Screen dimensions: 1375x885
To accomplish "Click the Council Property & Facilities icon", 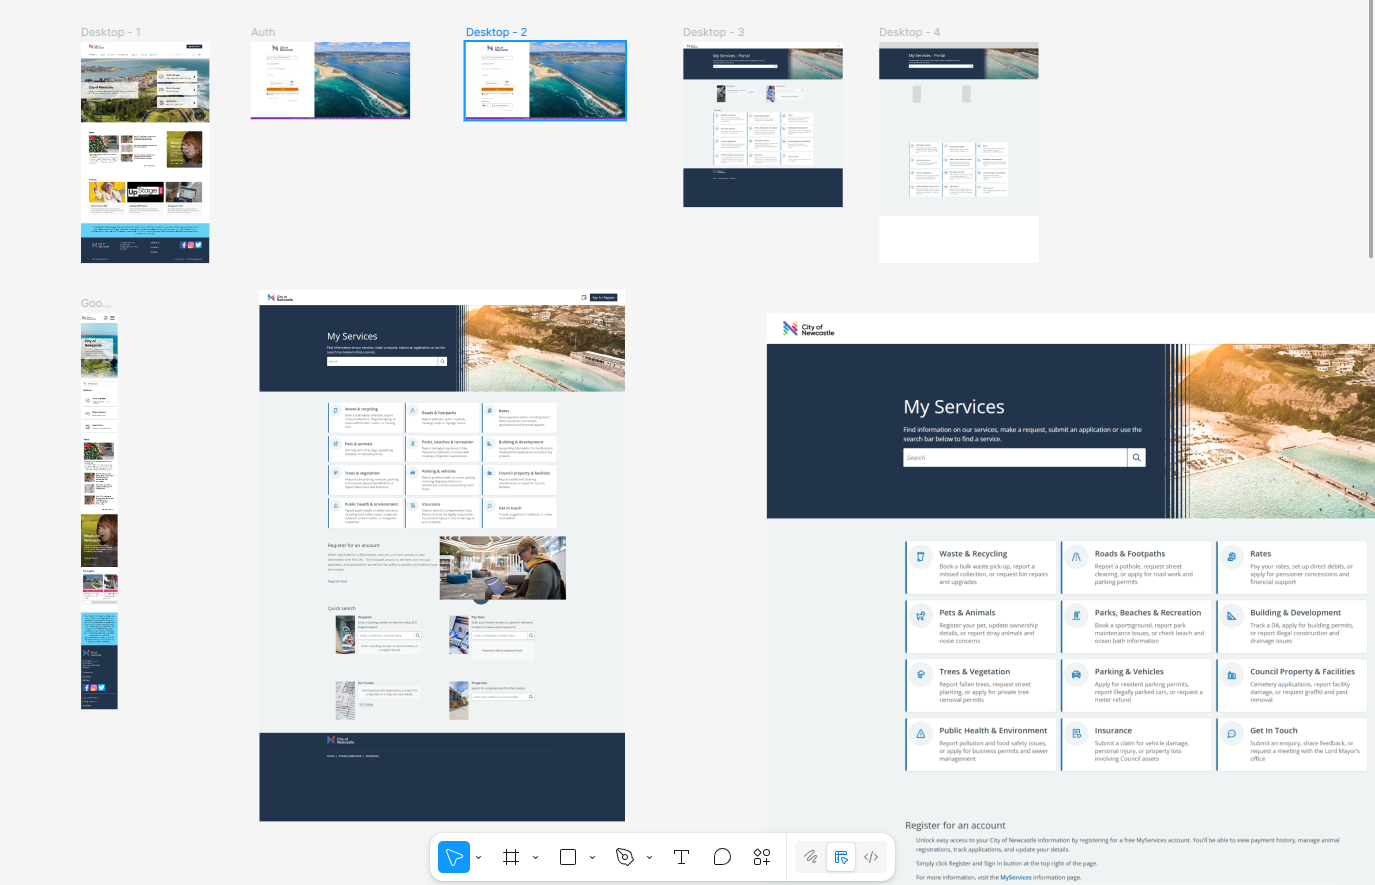I will [x=1232, y=674].
